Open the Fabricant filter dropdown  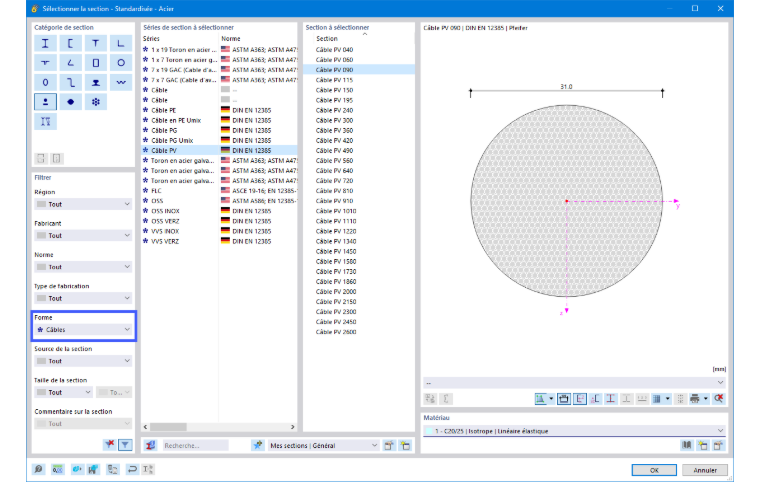(83, 236)
